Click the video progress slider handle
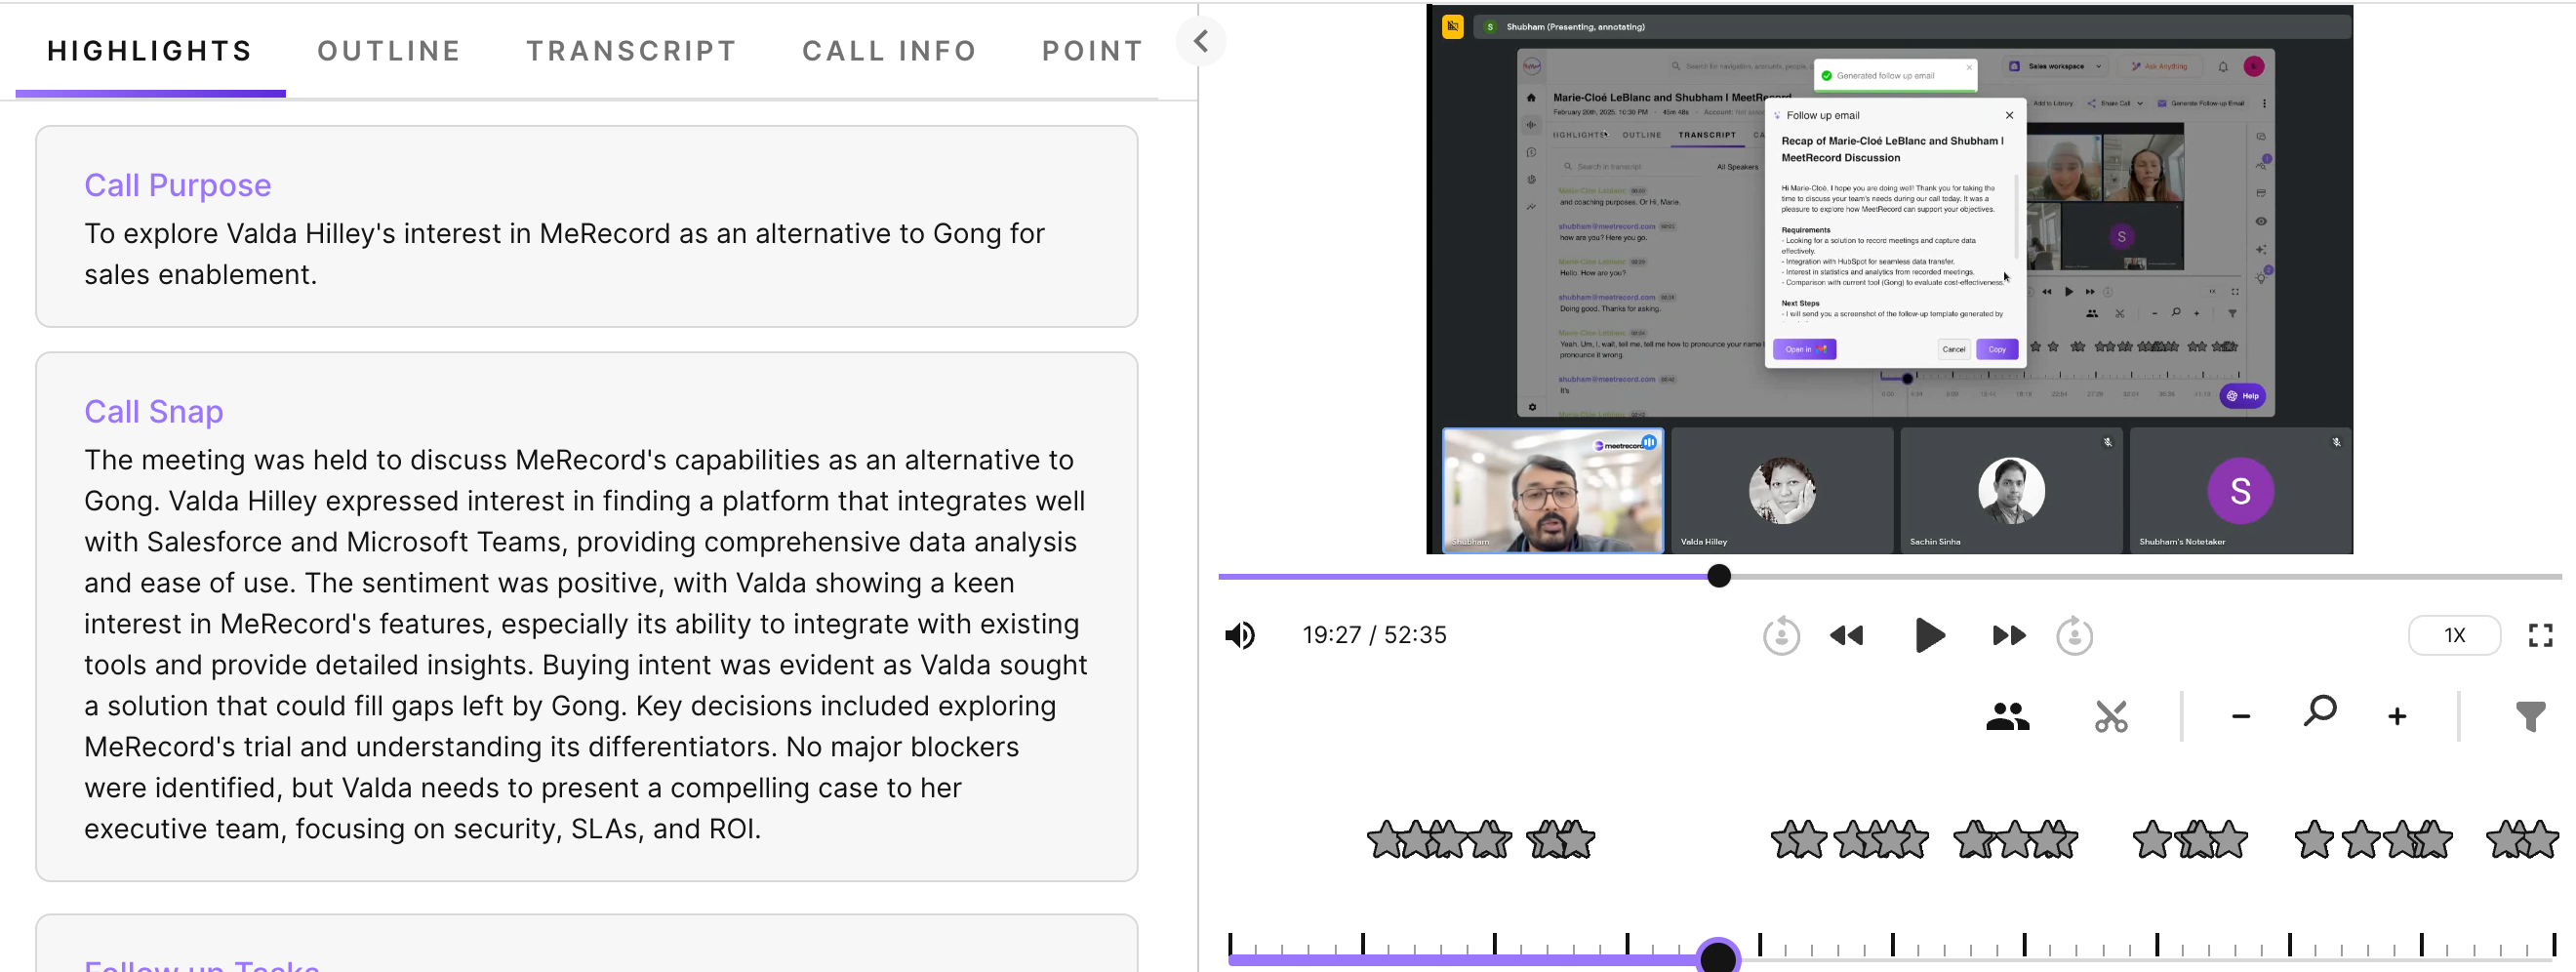Screen dimensions: 2576x972 click(1718, 576)
